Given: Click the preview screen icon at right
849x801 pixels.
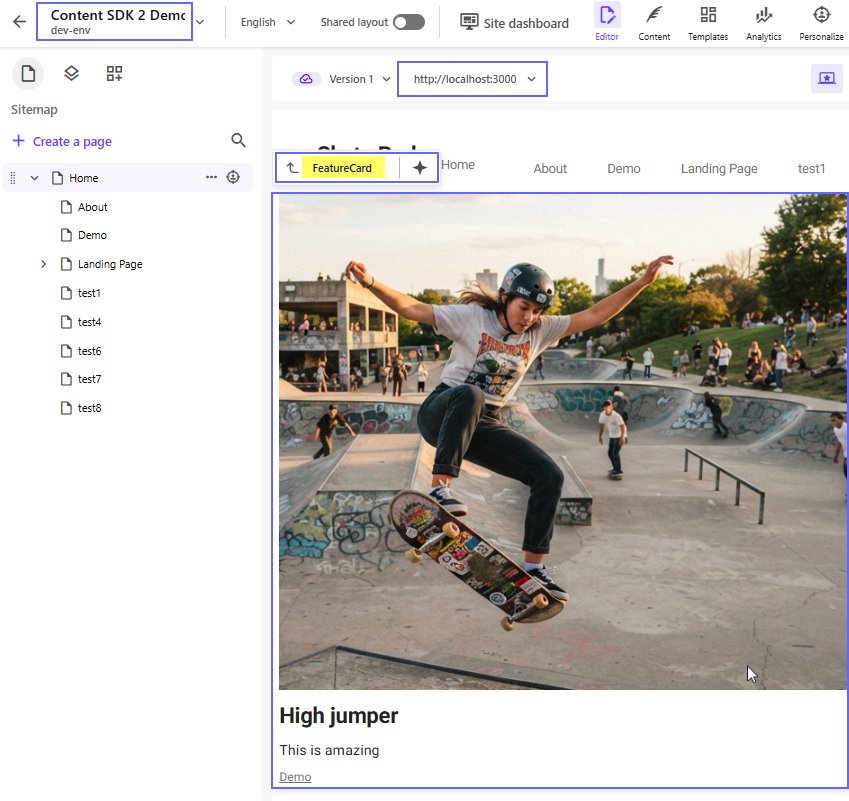Looking at the screenshot, I should click(826, 79).
